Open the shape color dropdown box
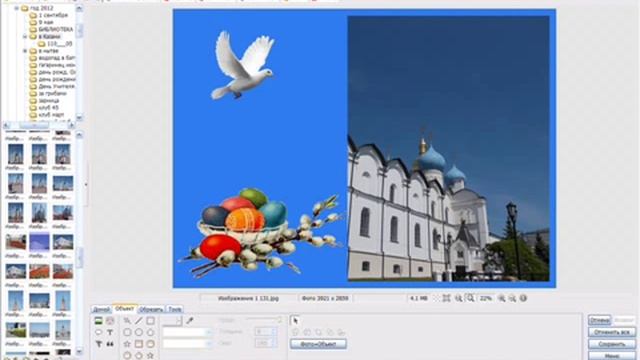 point(172,321)
